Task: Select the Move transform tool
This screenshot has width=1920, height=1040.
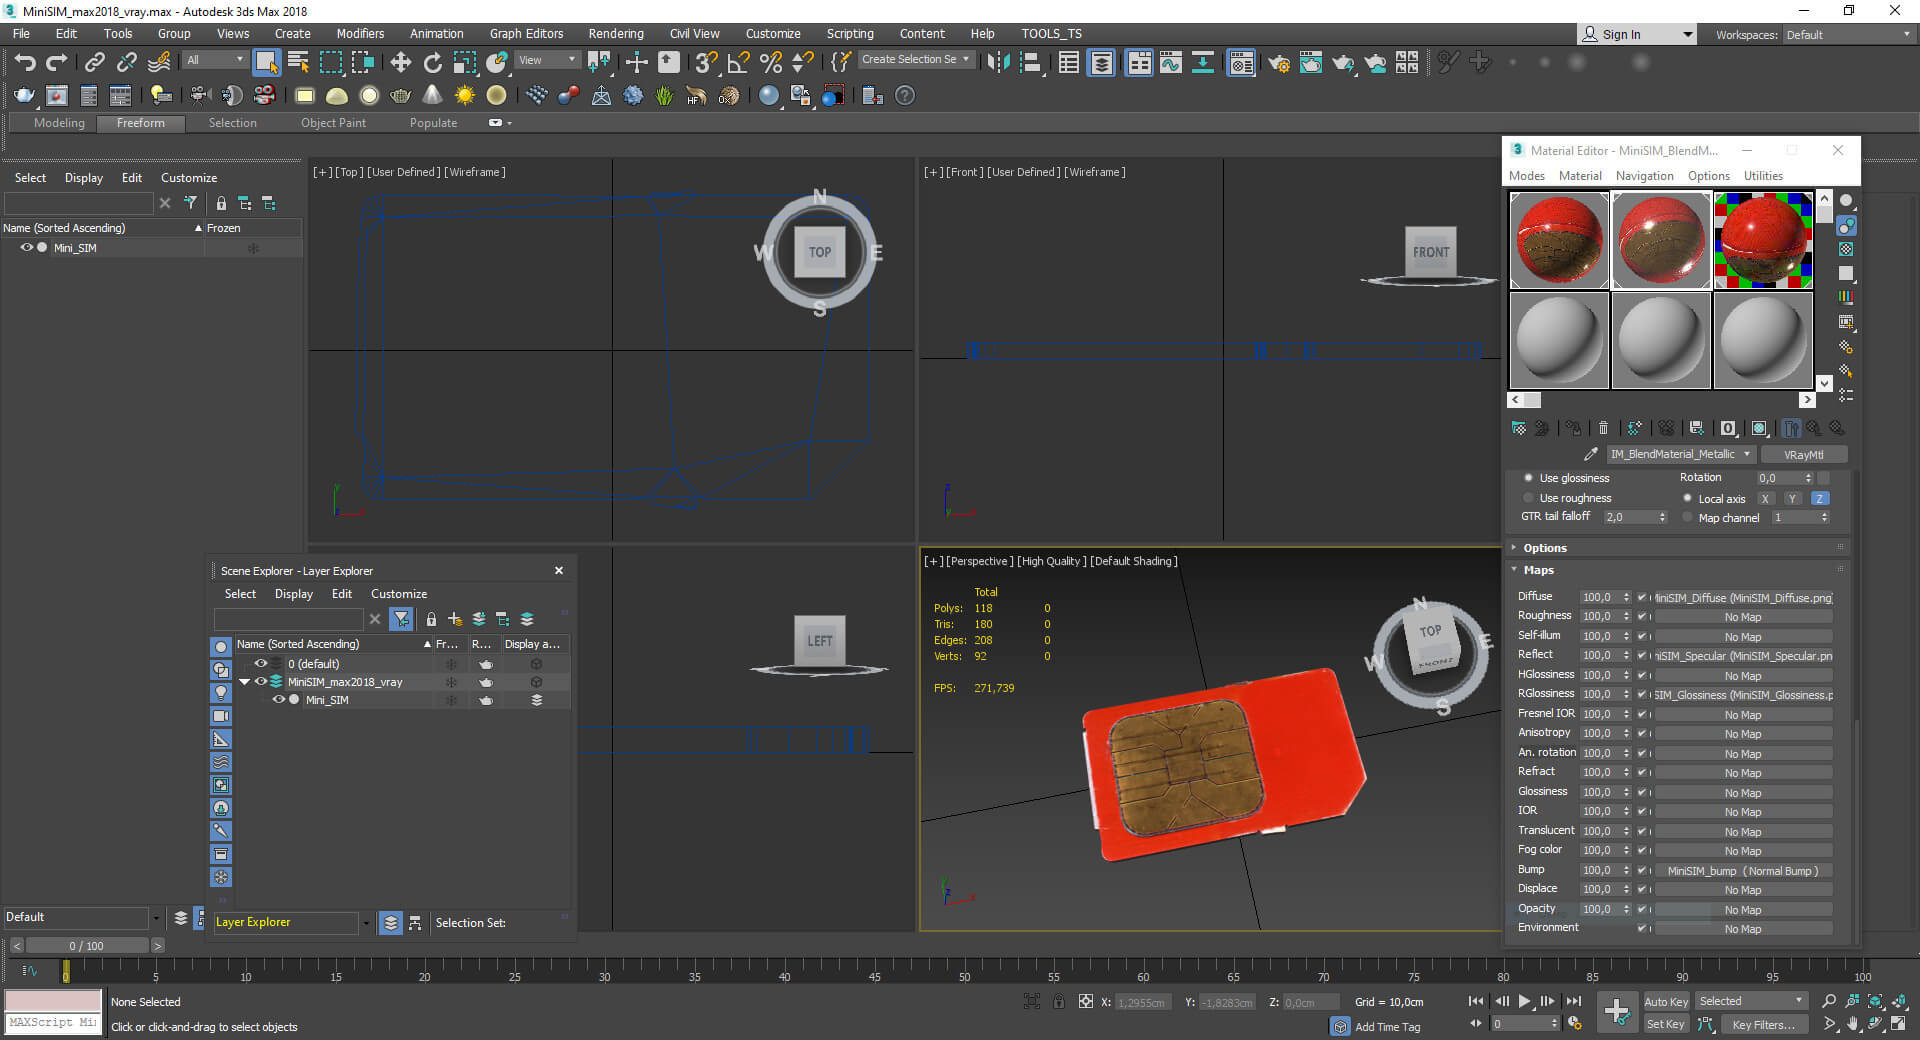Action: click(400, 63)
